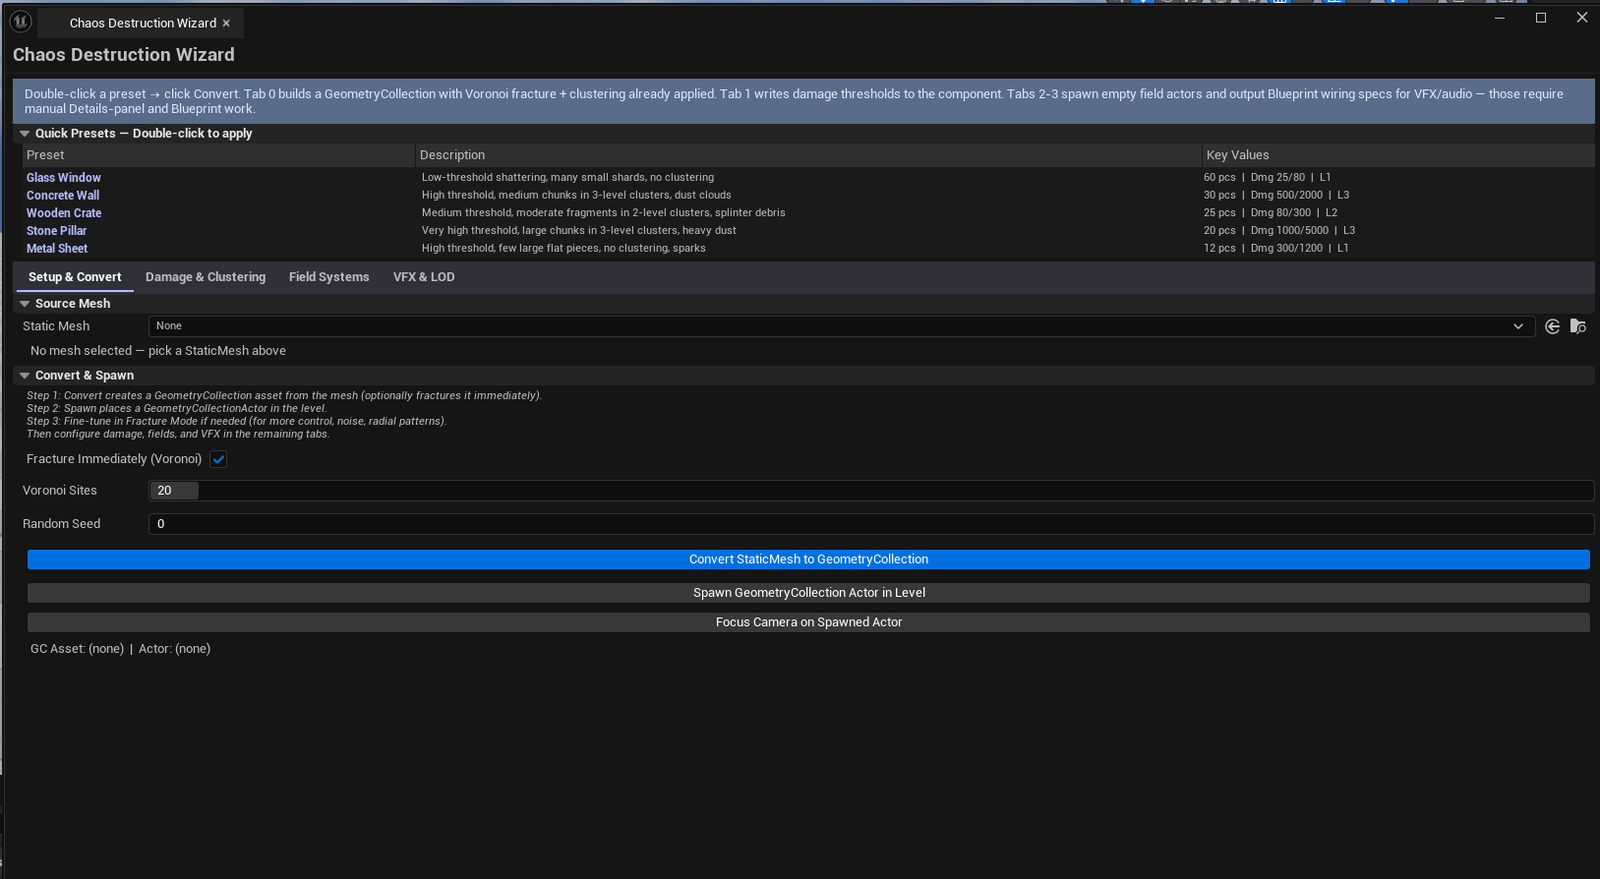Open the Field Systems tab
Viewport: 1600px width, 879px height.
329,277
